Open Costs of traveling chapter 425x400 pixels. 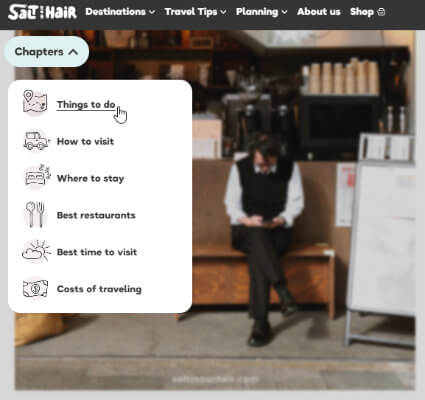99,289
